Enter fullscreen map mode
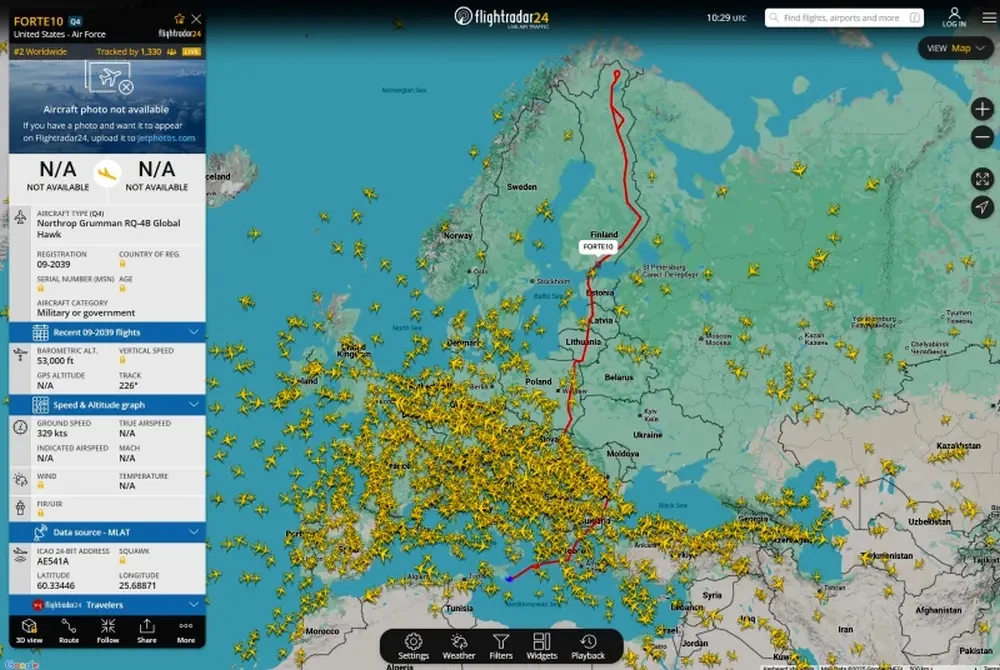The width and height of the screenshot is (1000, 670). point(982,178)
